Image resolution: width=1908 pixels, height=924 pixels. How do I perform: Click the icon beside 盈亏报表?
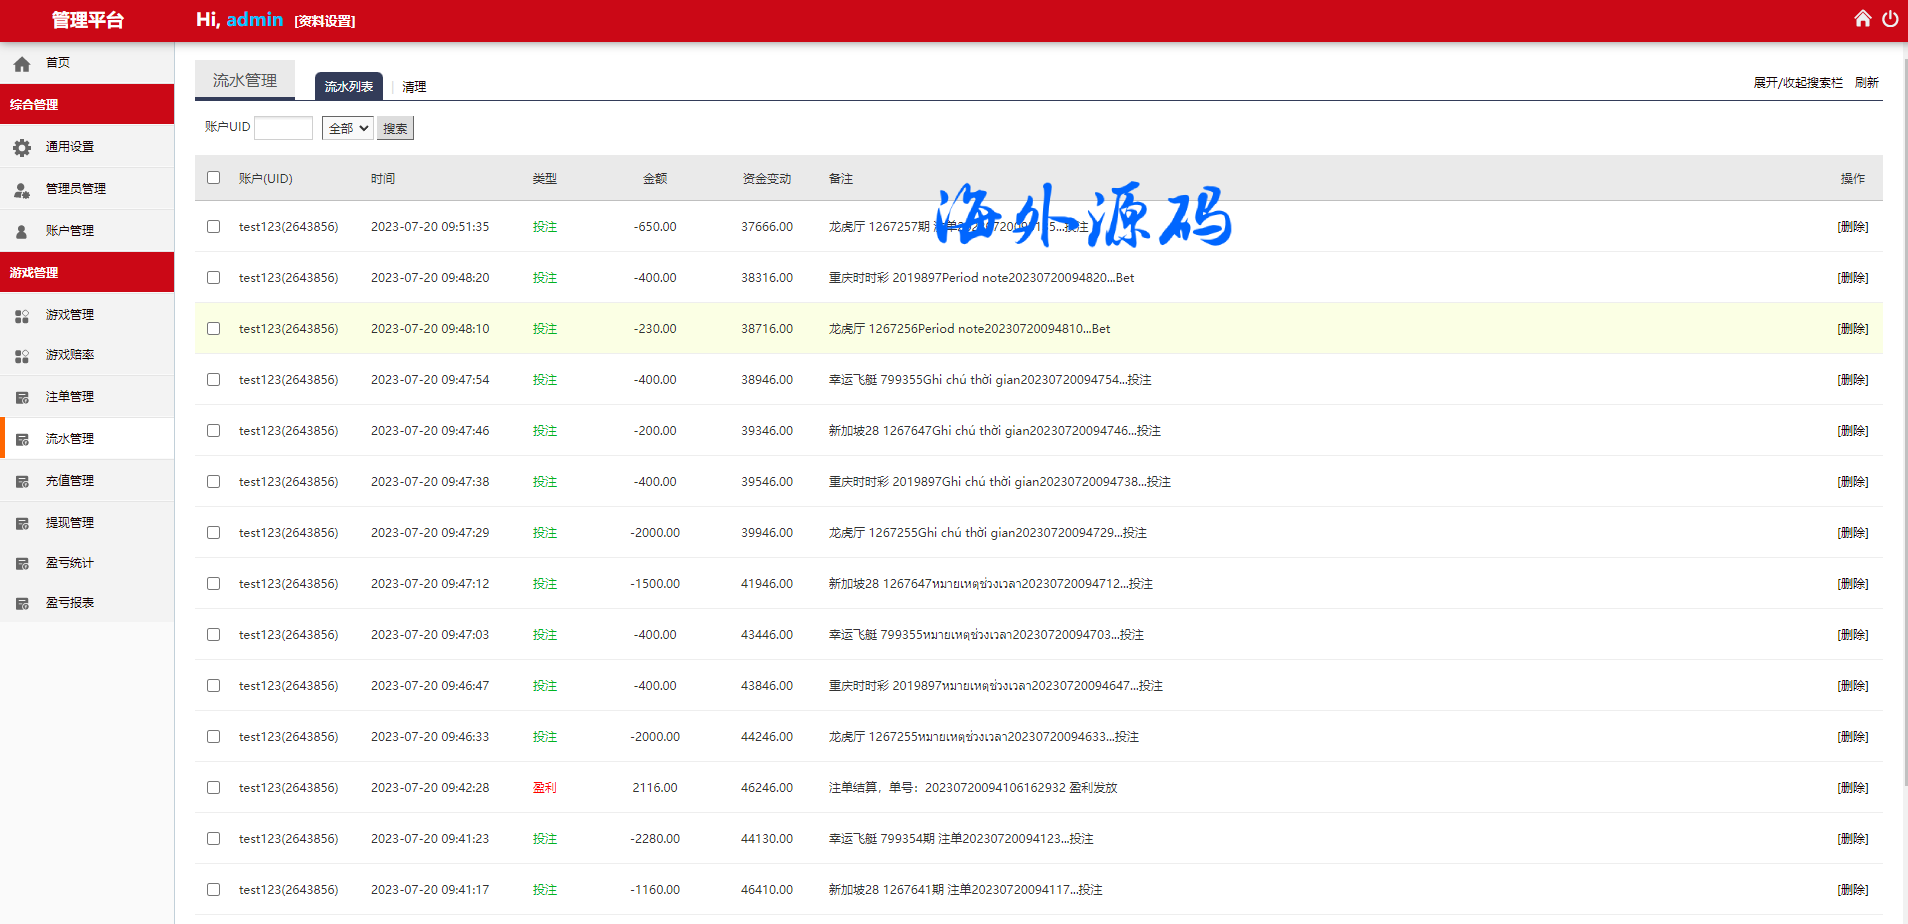[x=22, y=604]
